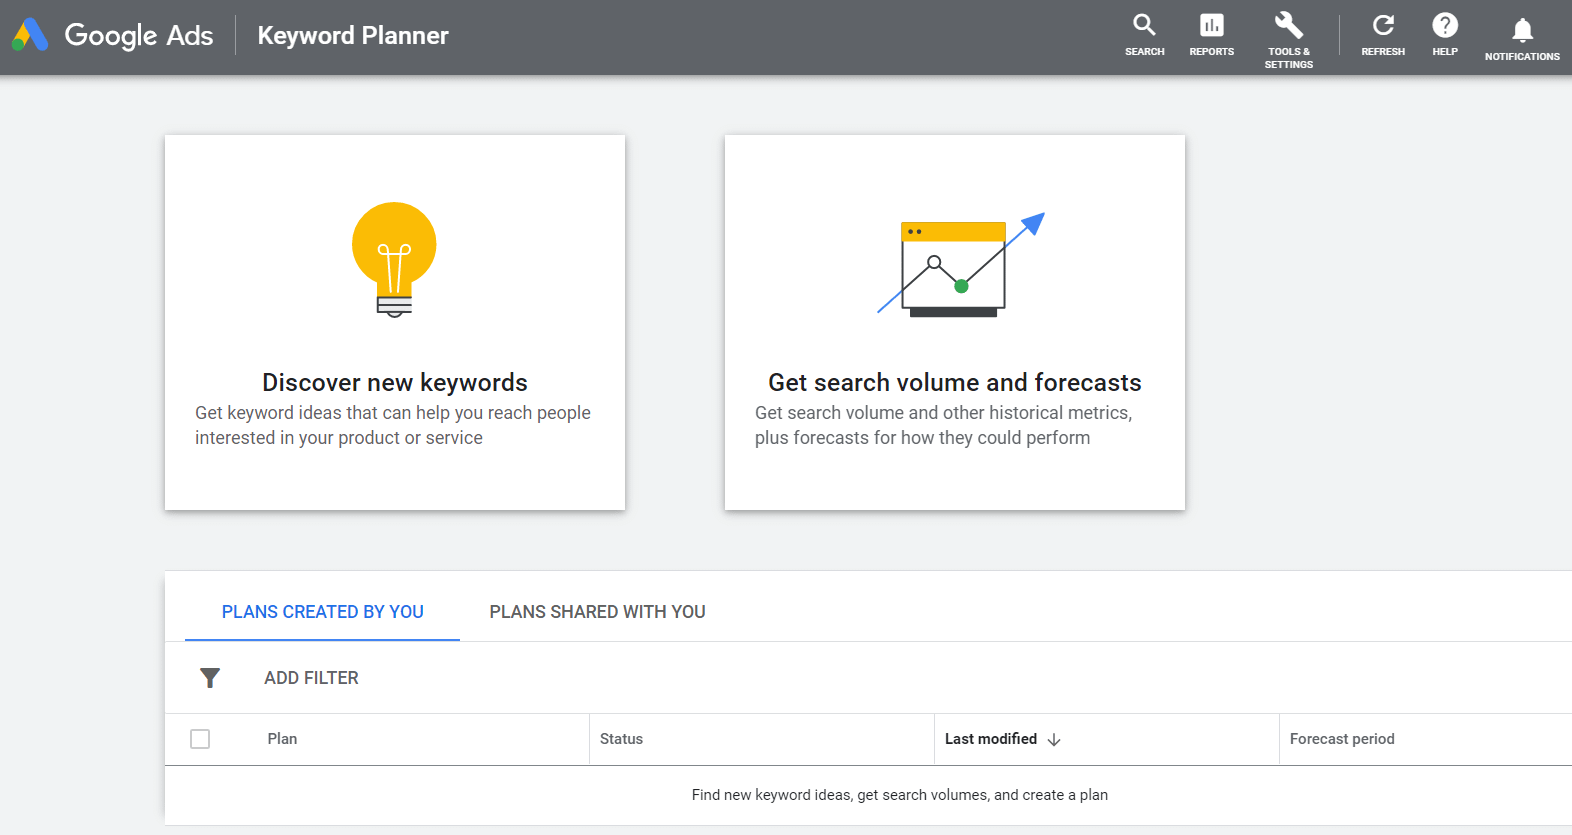Click the yellow lightbulb icon
The height and width of the screenshot is (835, 1572).
(394, 260)
